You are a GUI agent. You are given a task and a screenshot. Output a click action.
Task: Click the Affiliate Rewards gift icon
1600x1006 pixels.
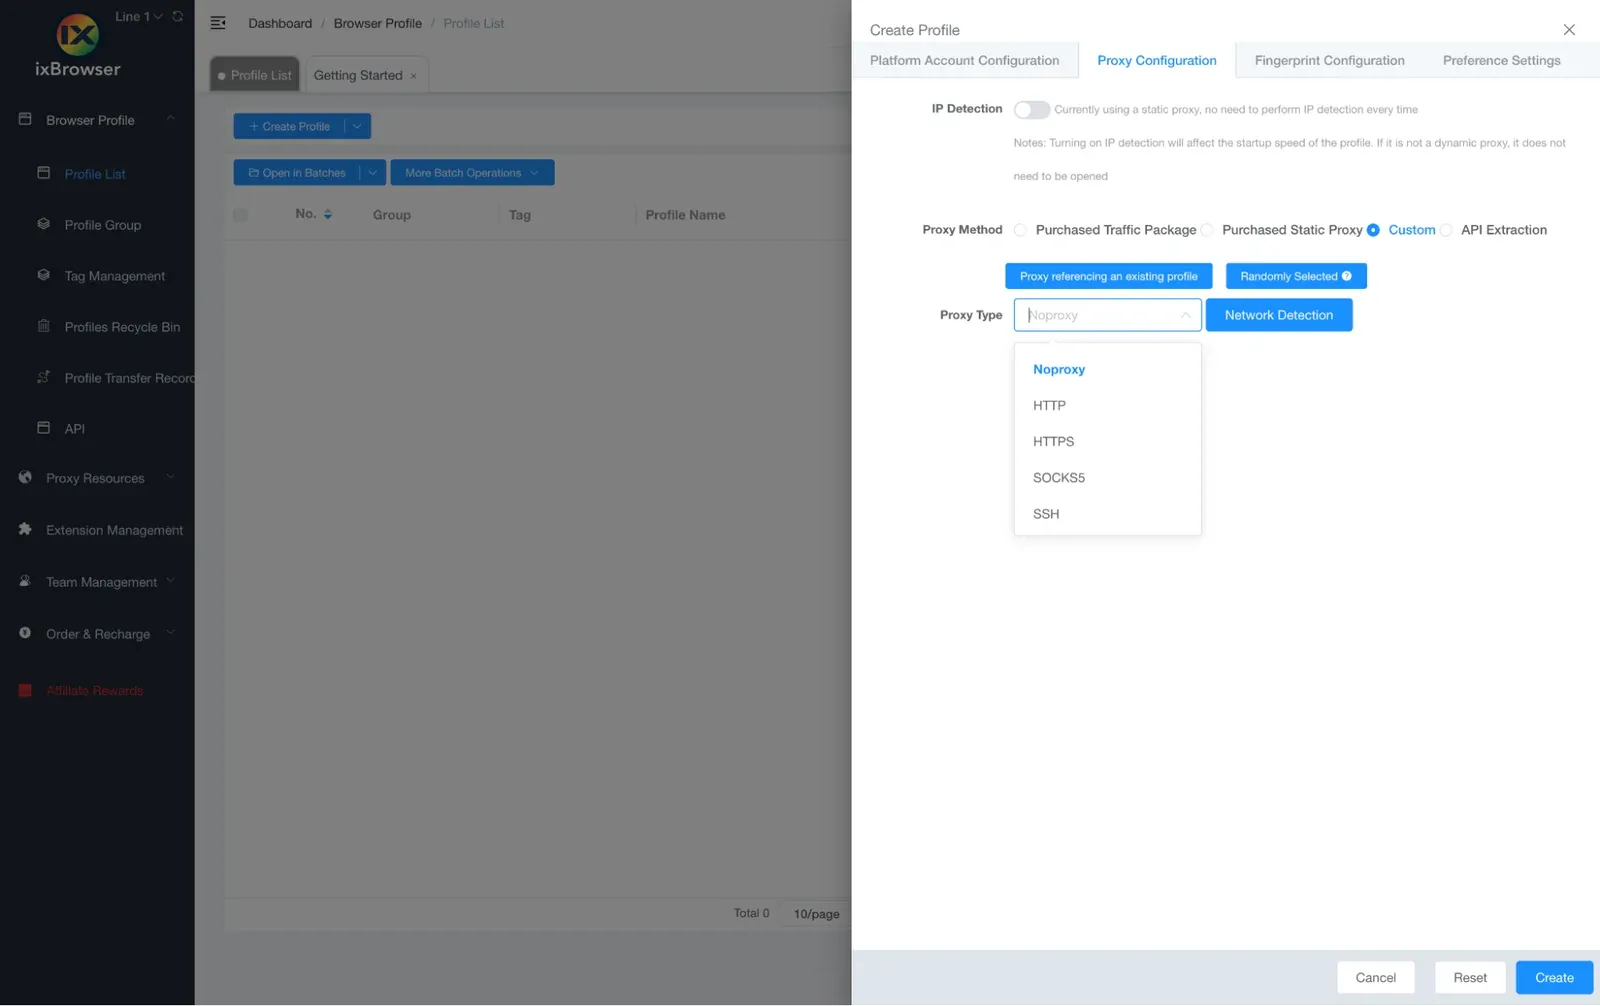click(25, 690)
